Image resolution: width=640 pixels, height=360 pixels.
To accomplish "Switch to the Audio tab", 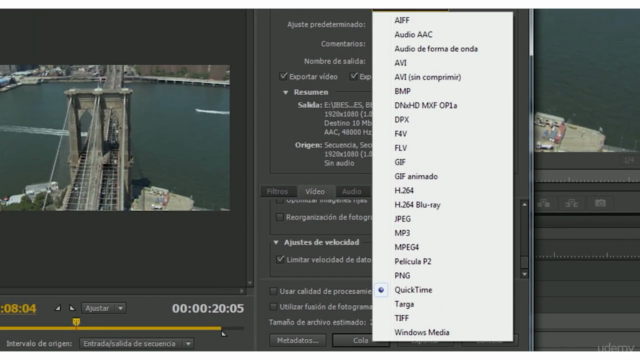I will tap(351, 191).
